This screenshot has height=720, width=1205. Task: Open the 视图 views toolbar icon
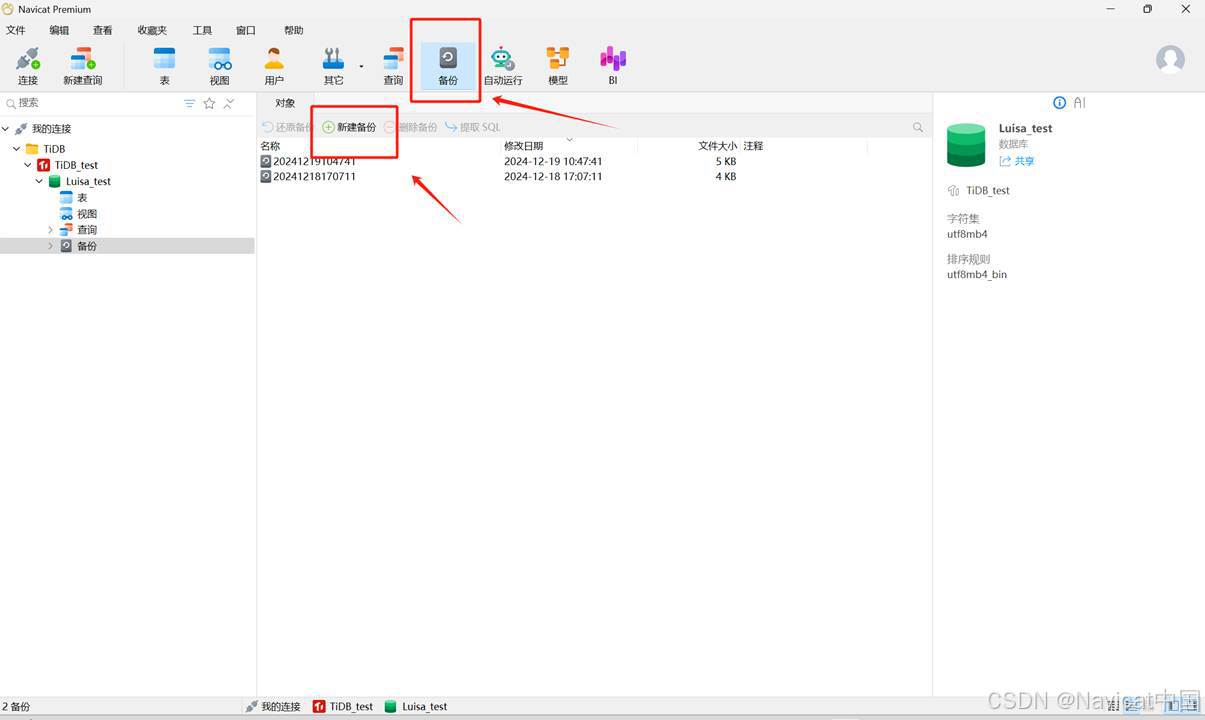point(220,66)
